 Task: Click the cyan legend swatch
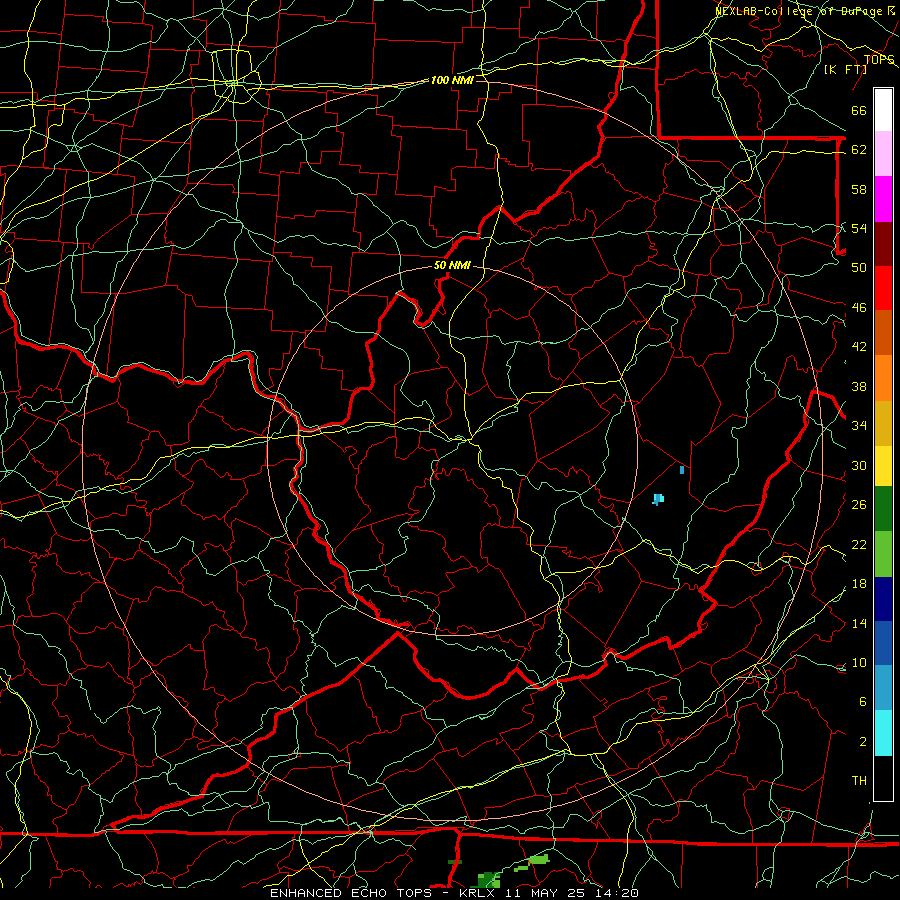click(883, 733)
